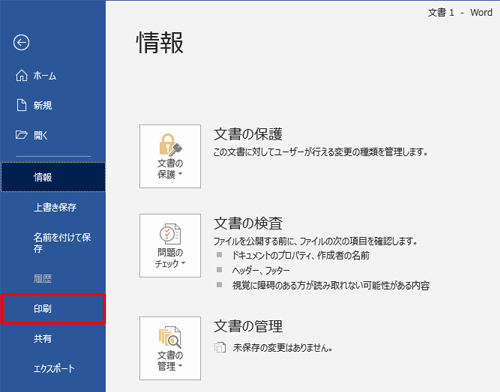This screenshot has width=500, height=392.
Task: Select 新規 in the sidebar
Action: coord(53,105)
